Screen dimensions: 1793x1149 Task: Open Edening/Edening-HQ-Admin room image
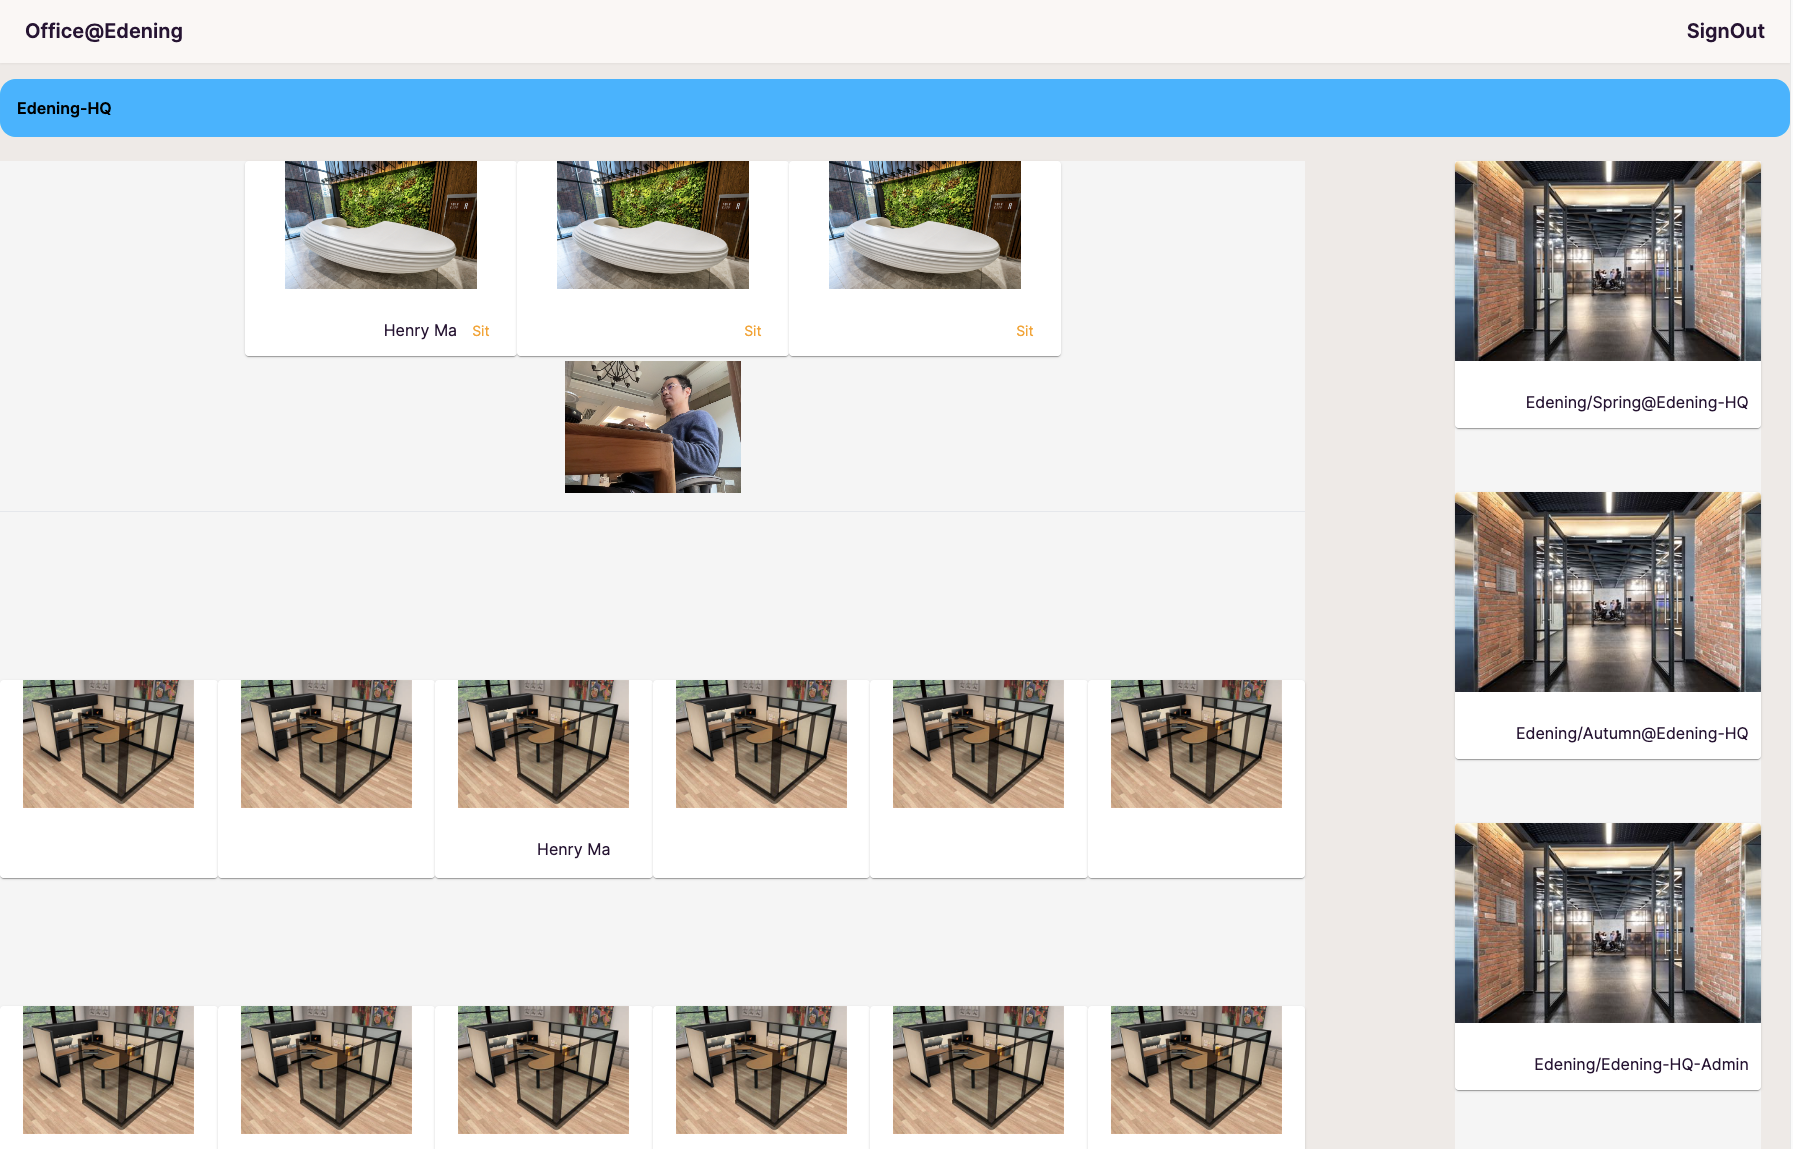[x=1608, y=923]
